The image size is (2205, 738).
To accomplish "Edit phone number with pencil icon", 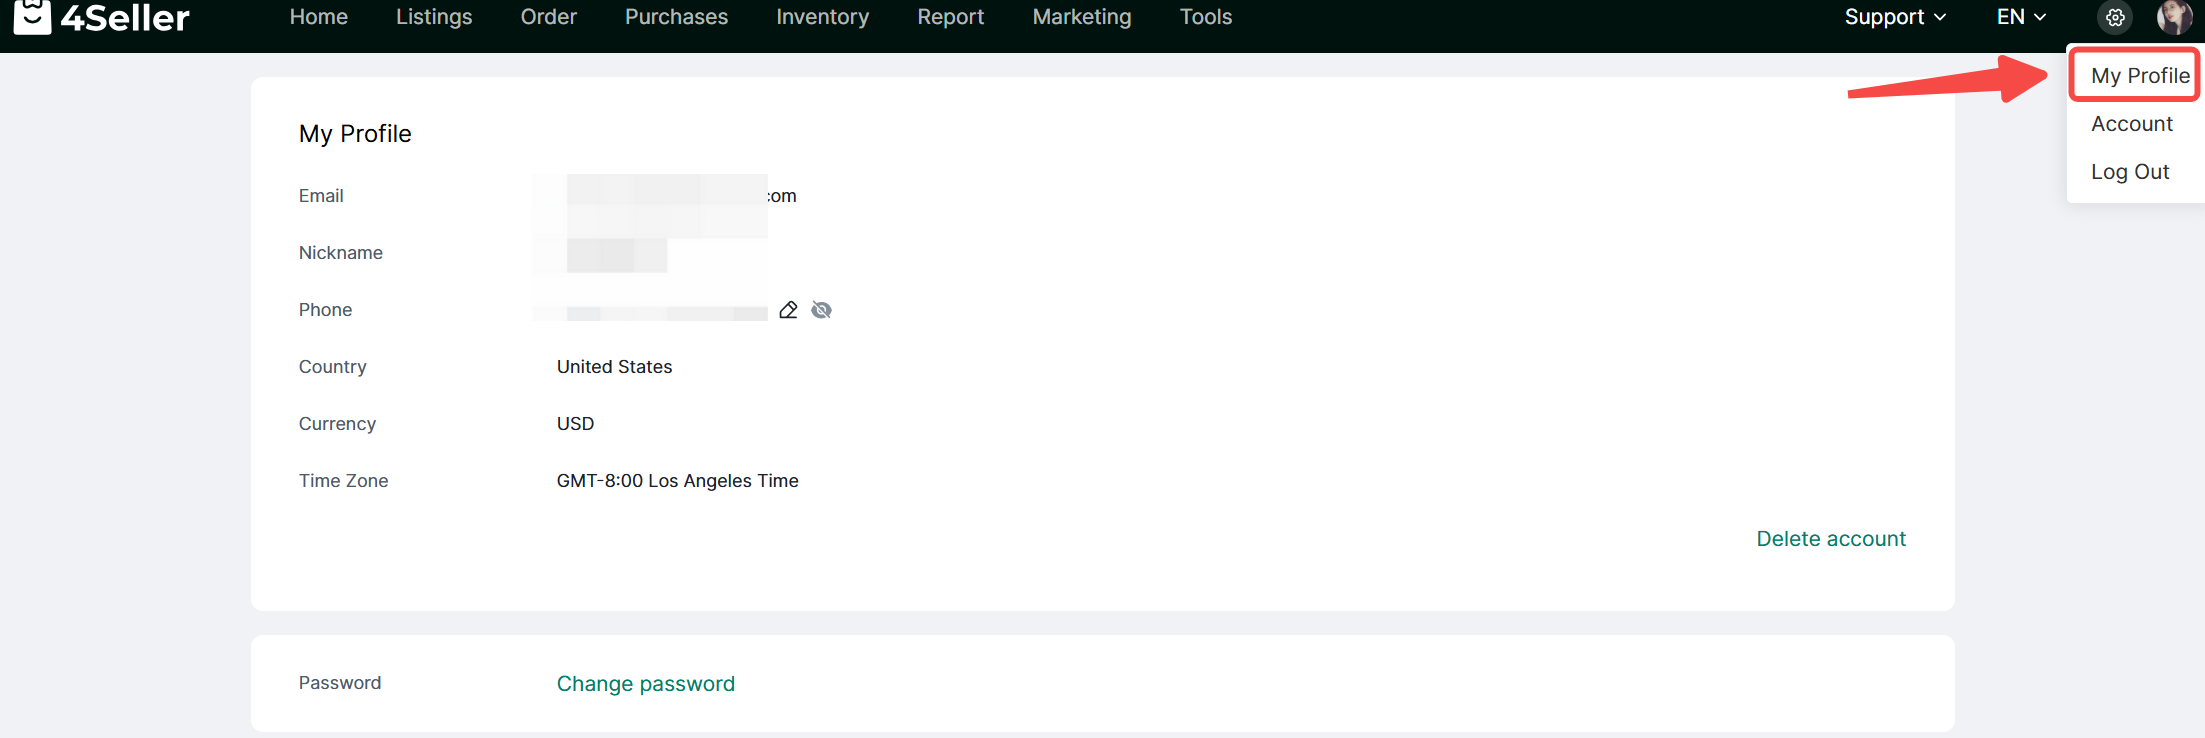I will click(788, 310).
